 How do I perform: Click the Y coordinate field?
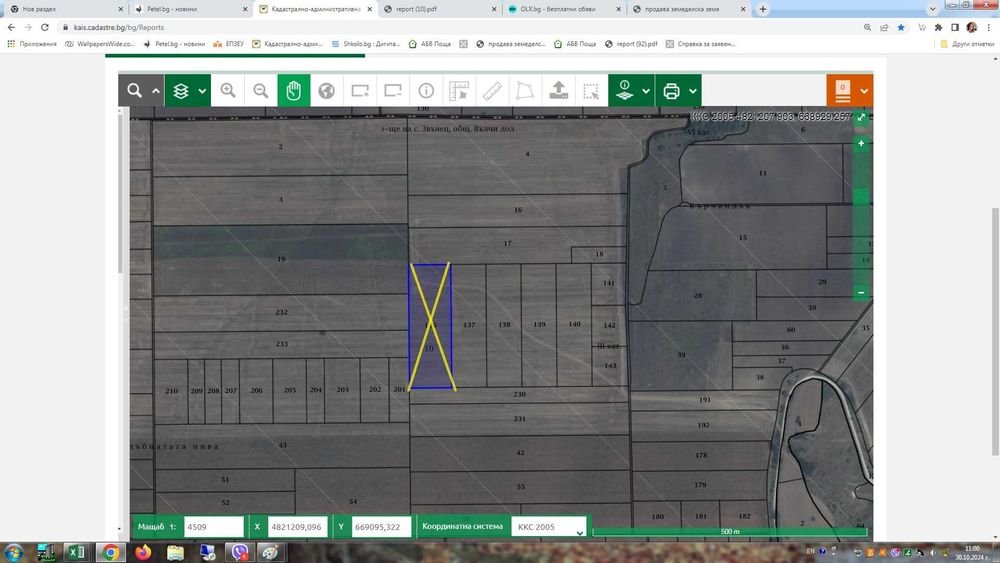[x=381, y=527]
